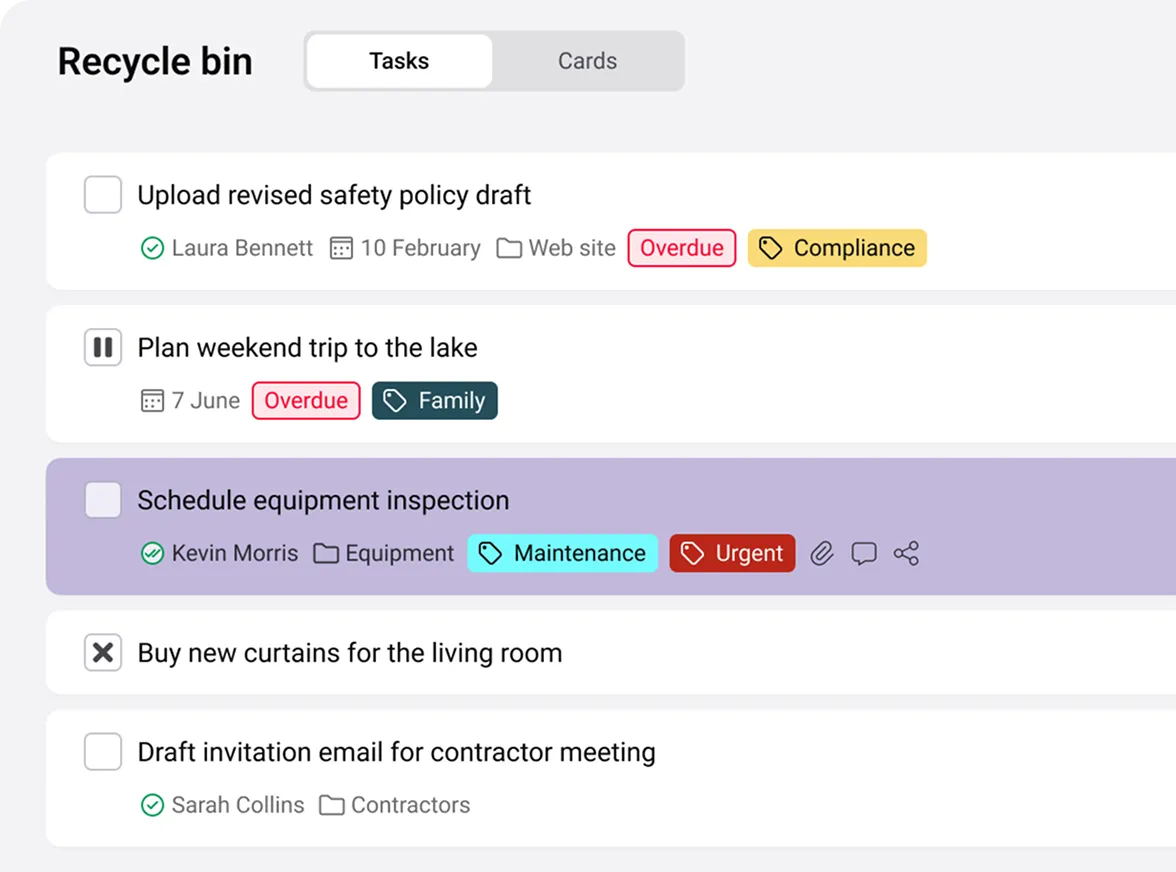Click green check icon beside Laura Bennett
This screenshot has height=872, width=1176.
152,248
